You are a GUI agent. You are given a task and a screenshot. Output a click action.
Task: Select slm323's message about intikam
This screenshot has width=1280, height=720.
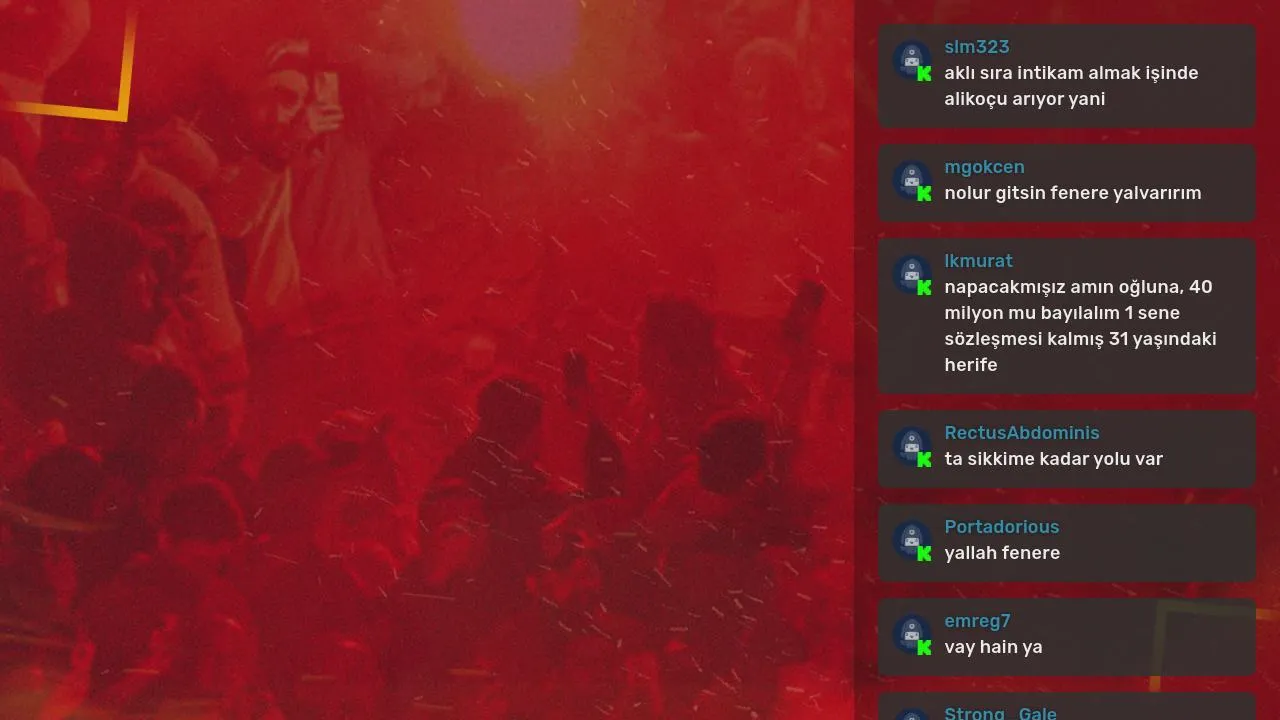[1071, 86]
